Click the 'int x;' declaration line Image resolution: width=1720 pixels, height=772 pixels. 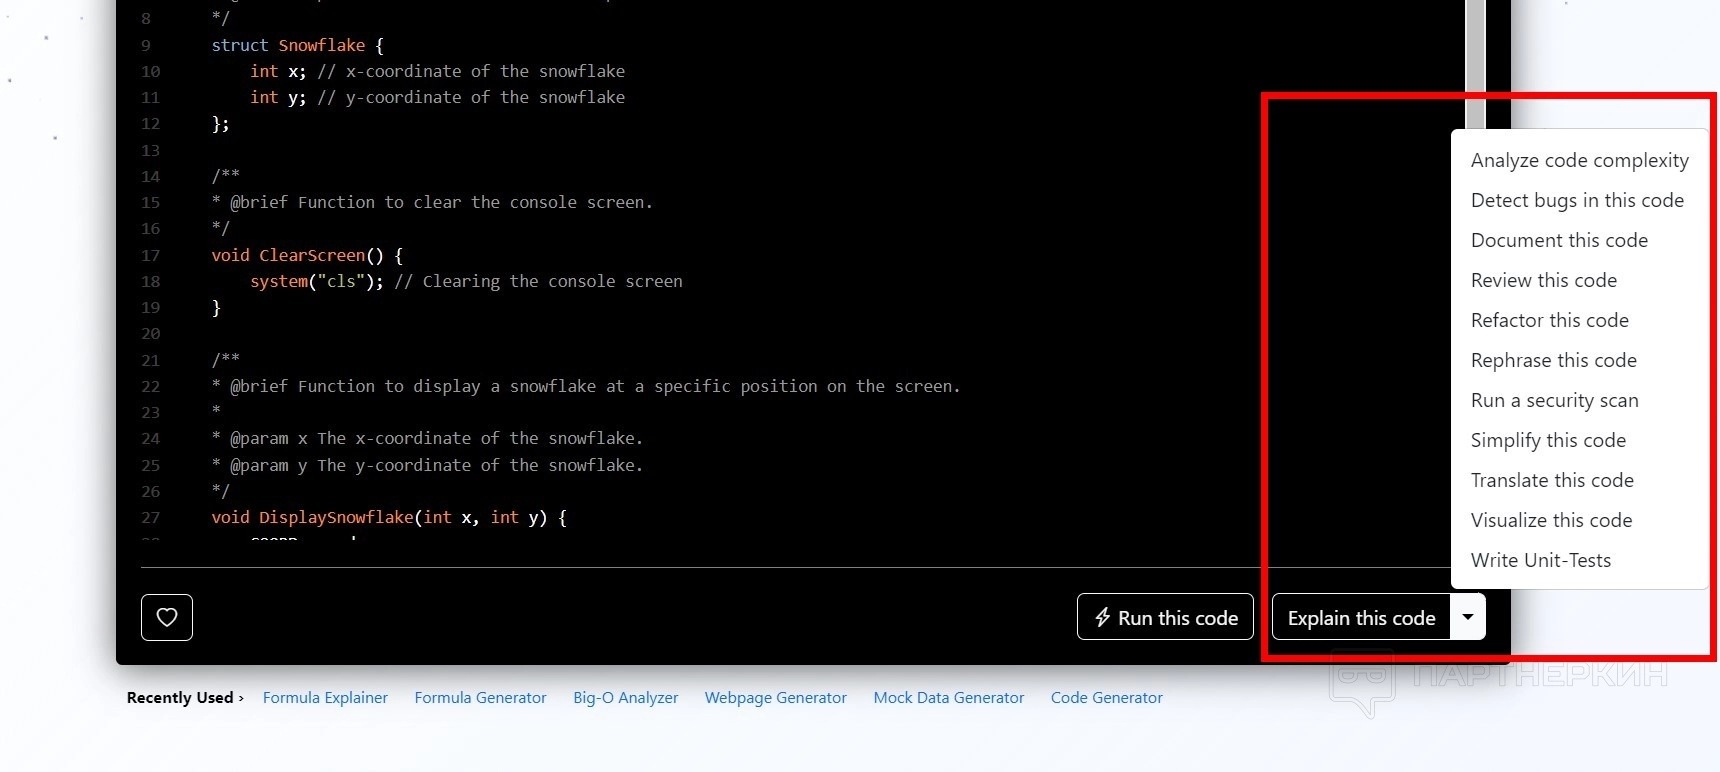(x=278, y=72)
